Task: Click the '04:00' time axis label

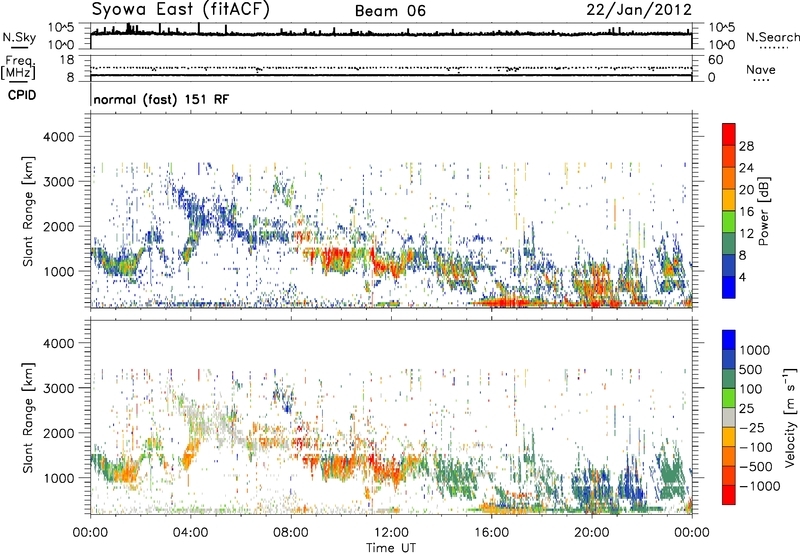Action: point(190,533)
